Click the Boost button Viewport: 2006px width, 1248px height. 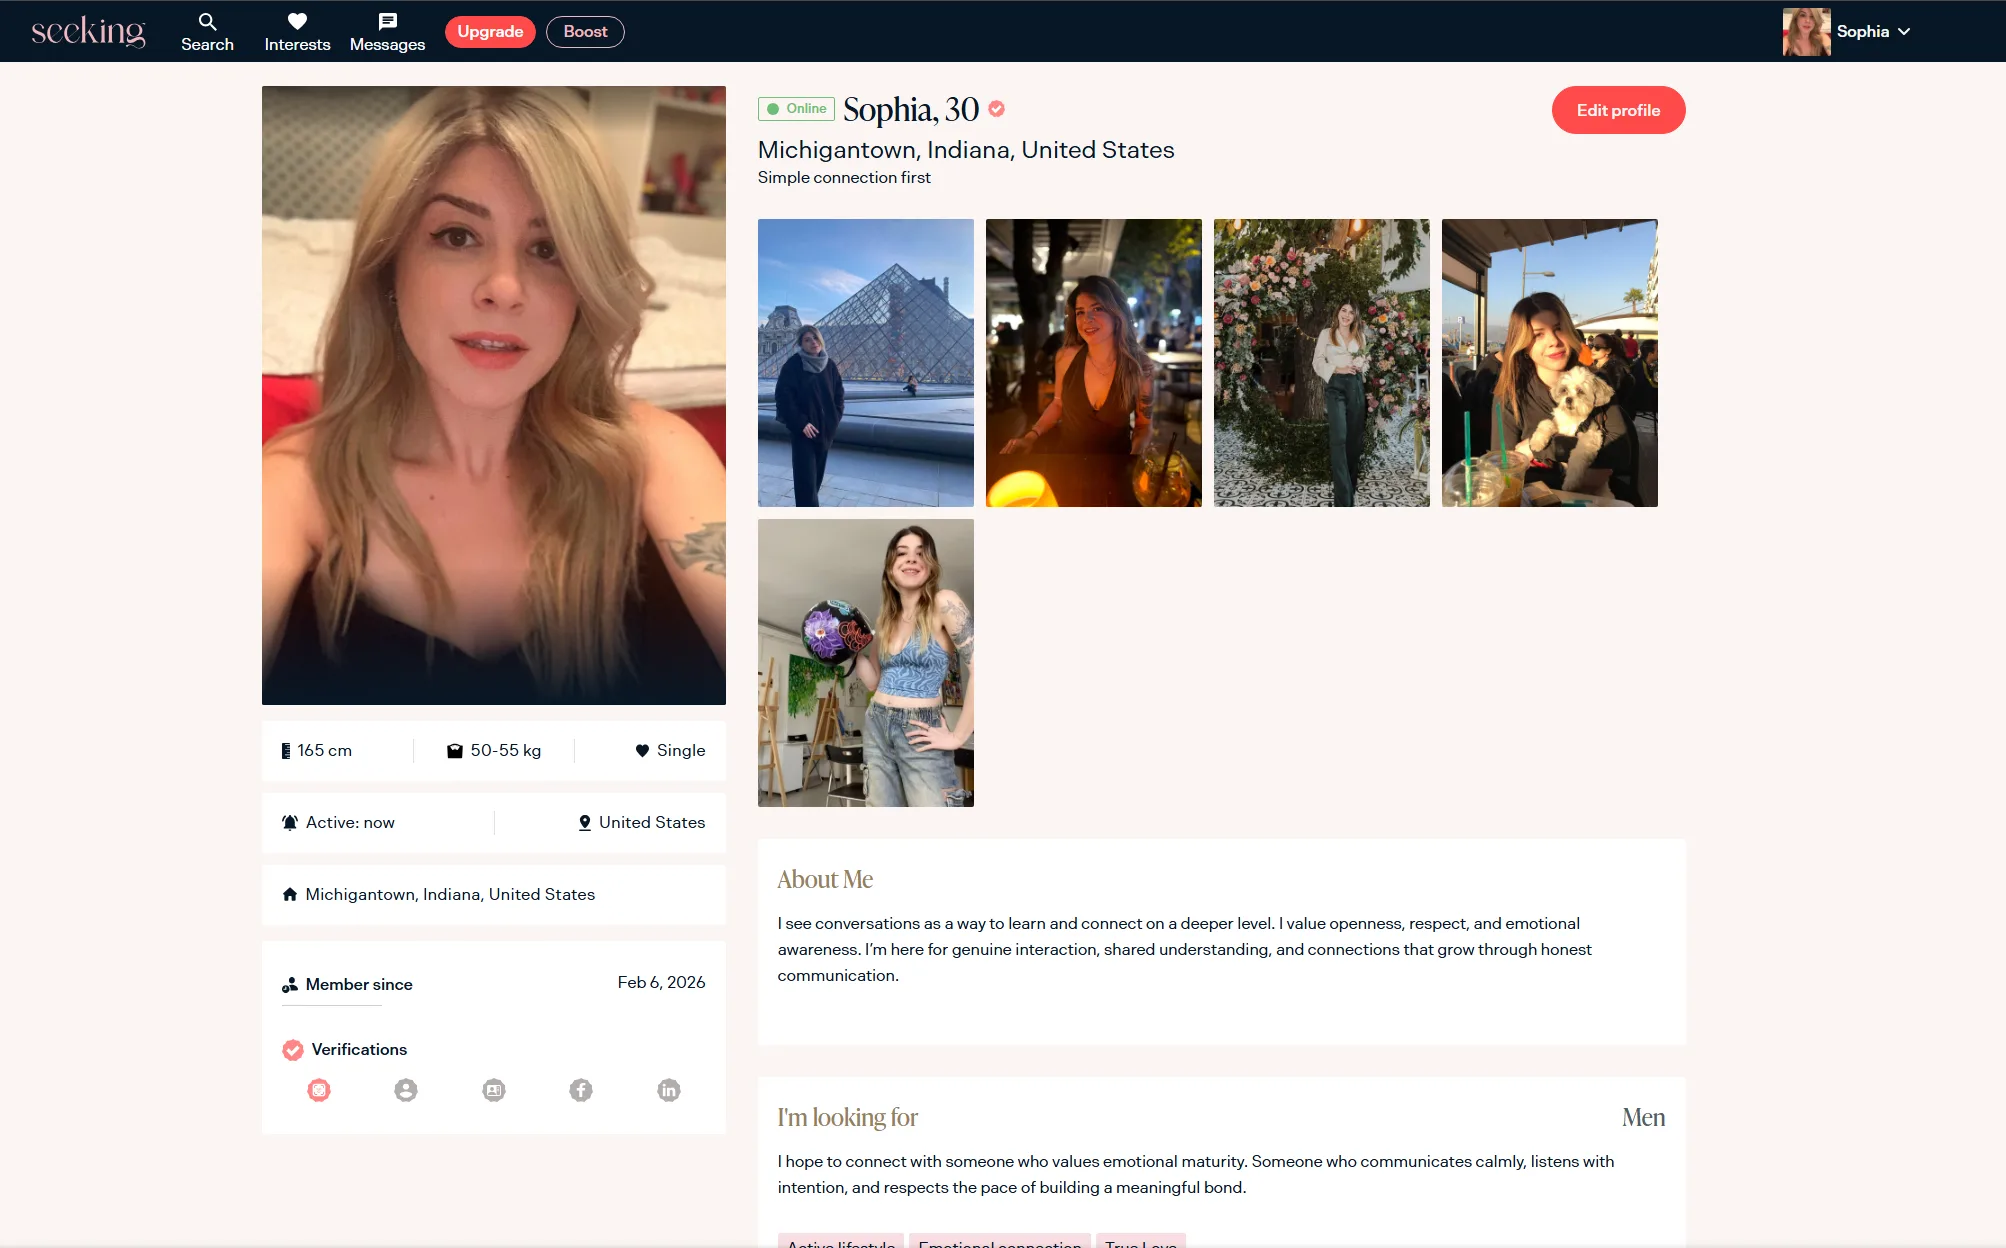click(x=585, y=32)
